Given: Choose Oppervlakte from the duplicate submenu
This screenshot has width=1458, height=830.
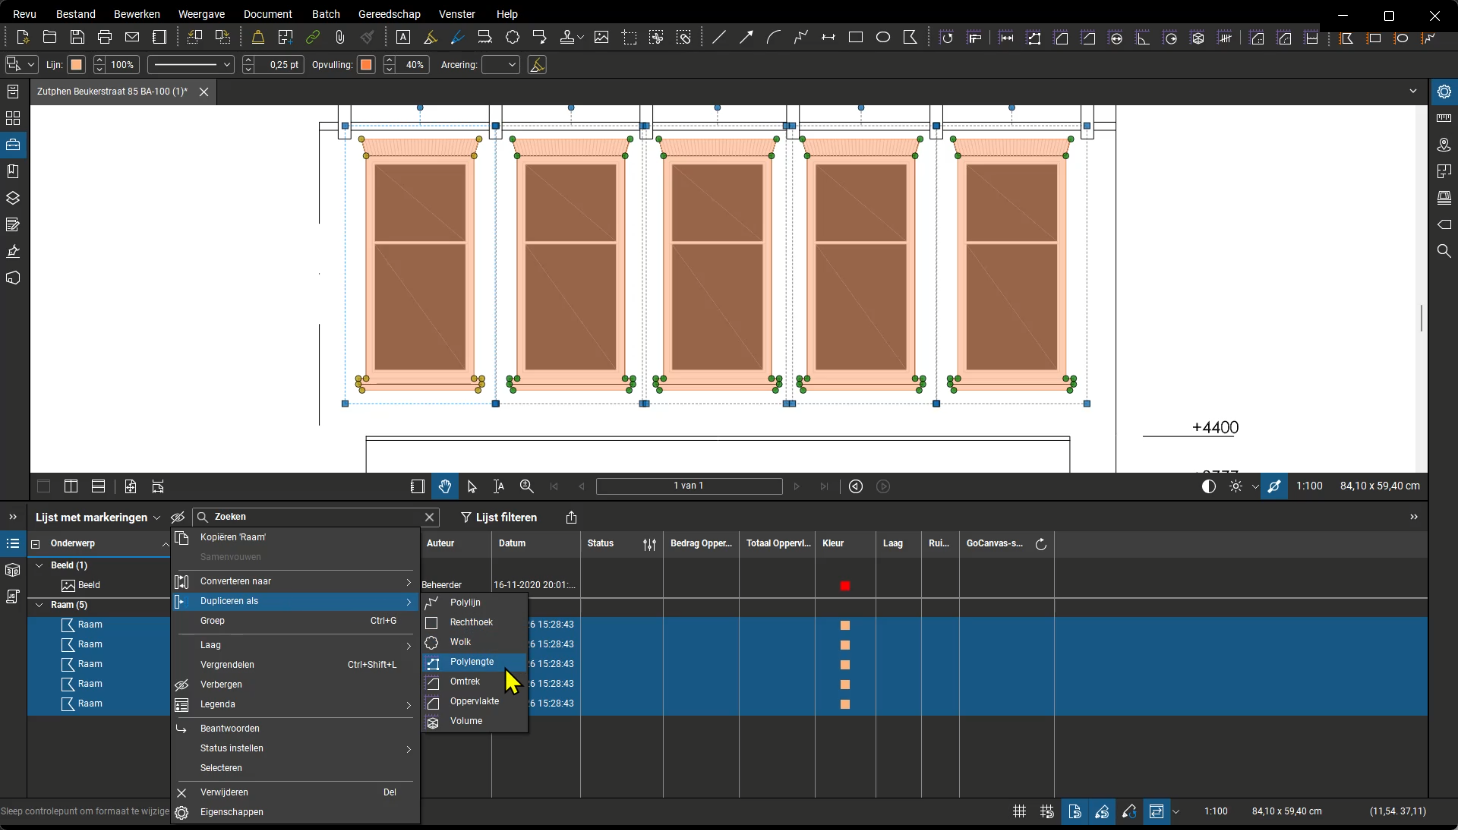Looking at the screenshot, I should coord(474,701).
